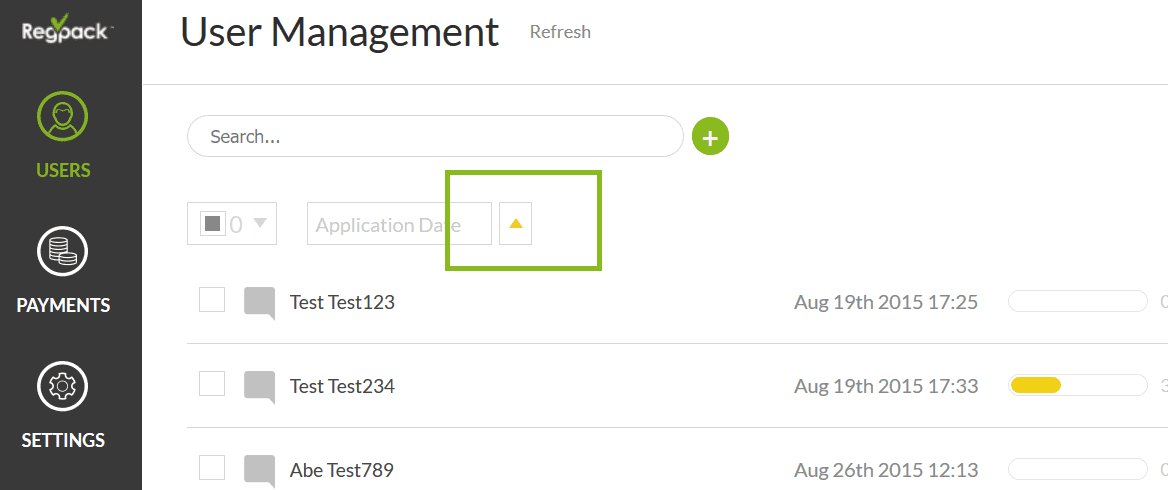Click into the Search field
This screenshot has width=1168, height=490.
click(x=435, y=137)
